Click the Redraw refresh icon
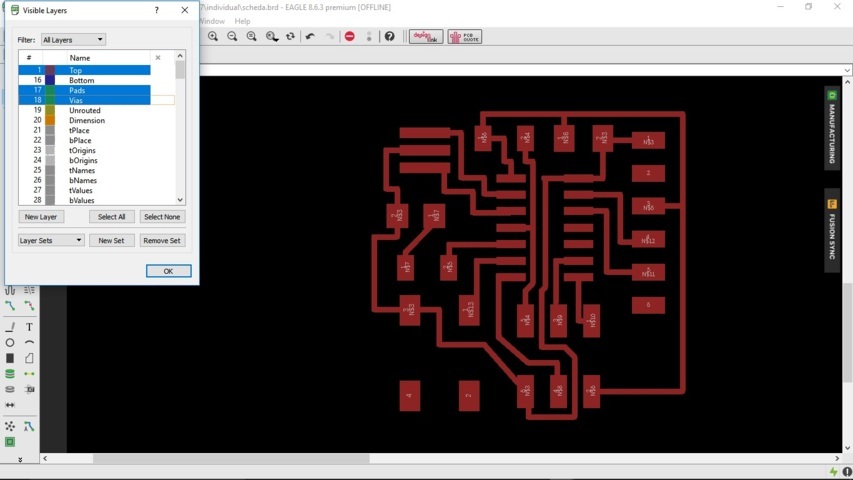 coord(290,36)
